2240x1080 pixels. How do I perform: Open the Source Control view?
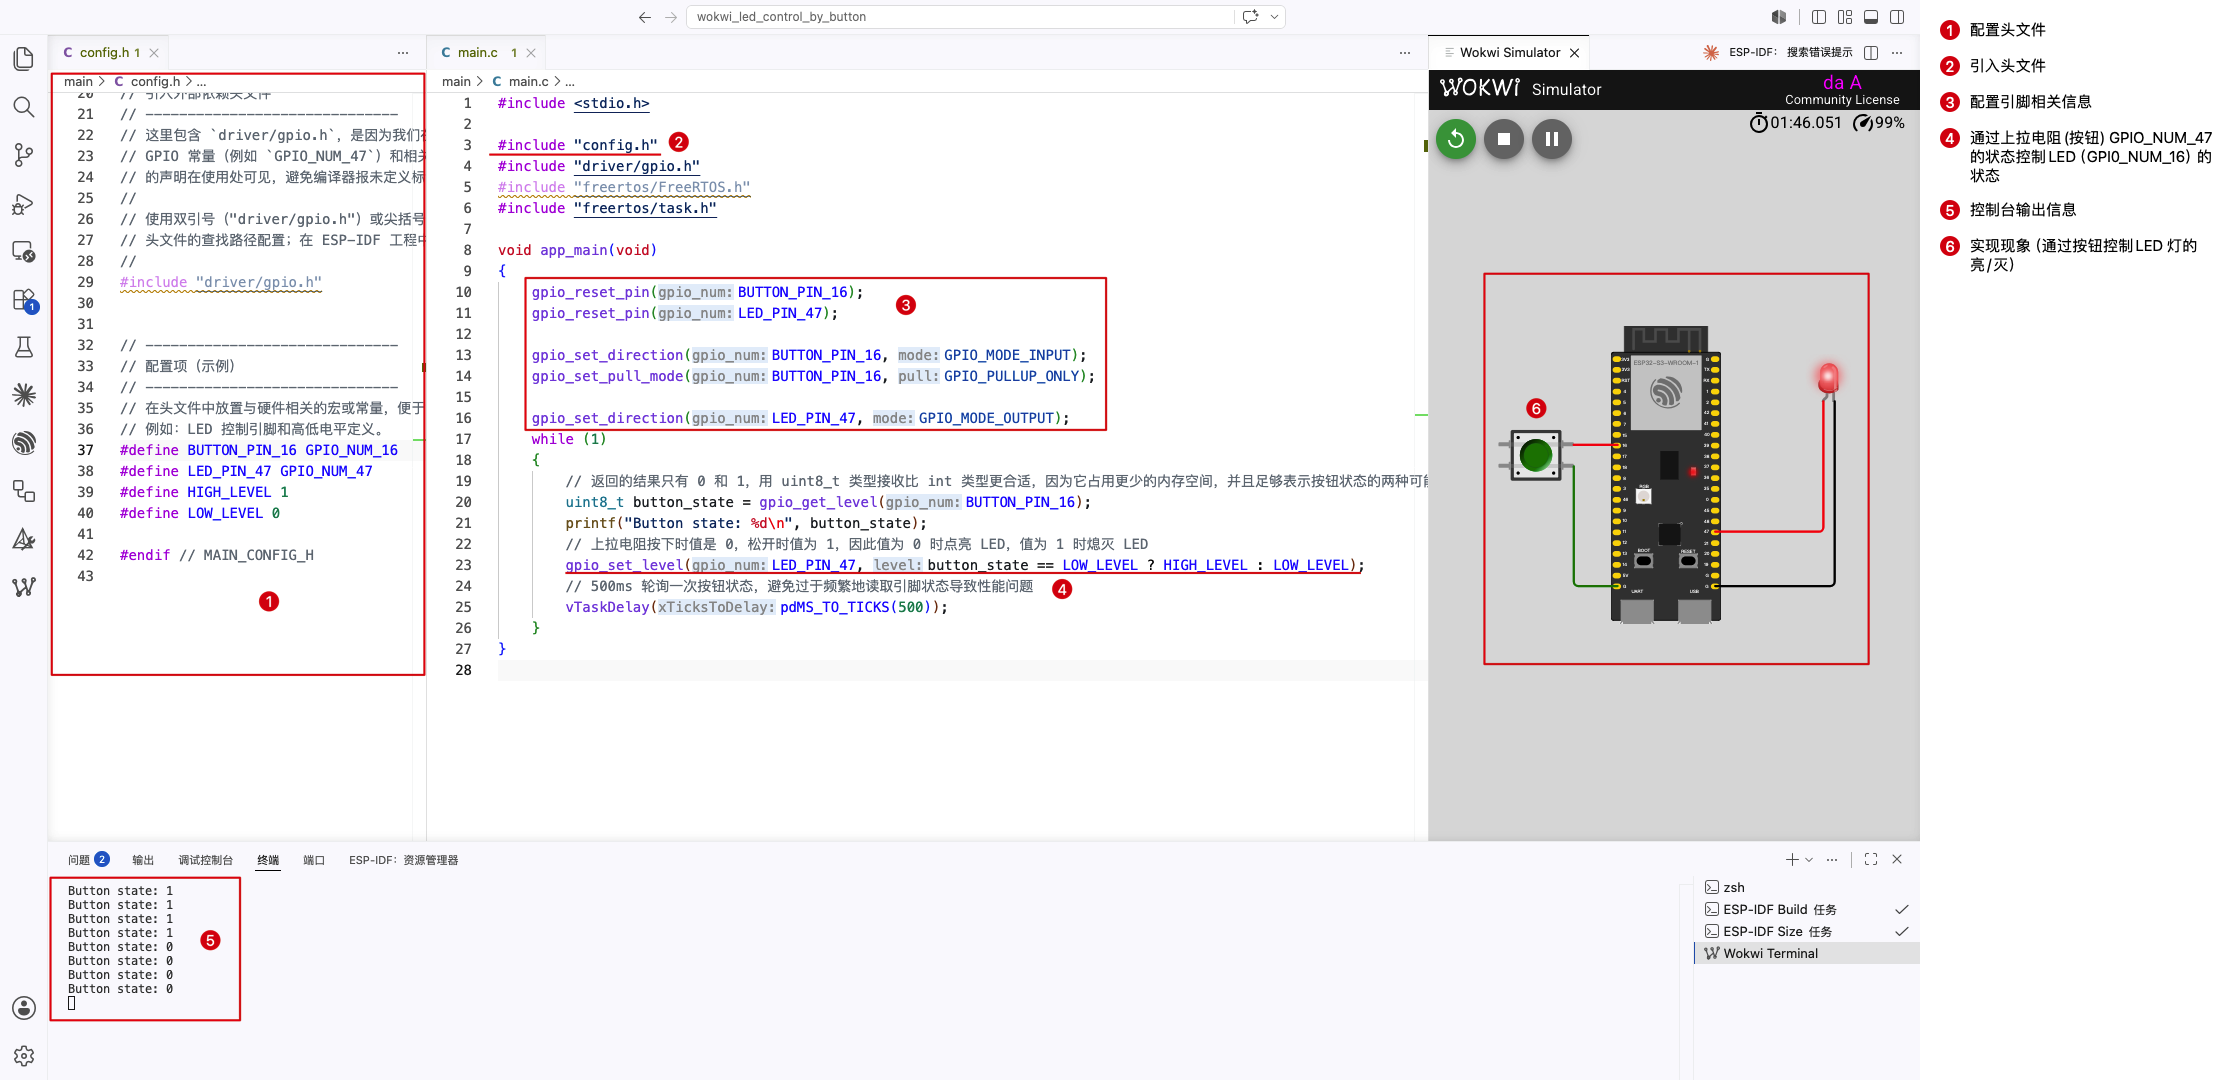(24, 155)
